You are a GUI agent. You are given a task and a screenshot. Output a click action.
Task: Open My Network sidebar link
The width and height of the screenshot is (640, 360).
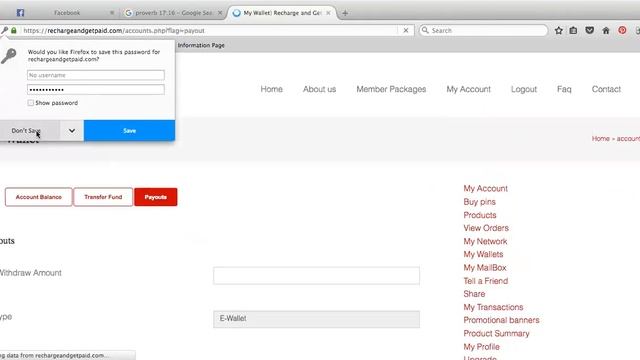tap(485, 241)
